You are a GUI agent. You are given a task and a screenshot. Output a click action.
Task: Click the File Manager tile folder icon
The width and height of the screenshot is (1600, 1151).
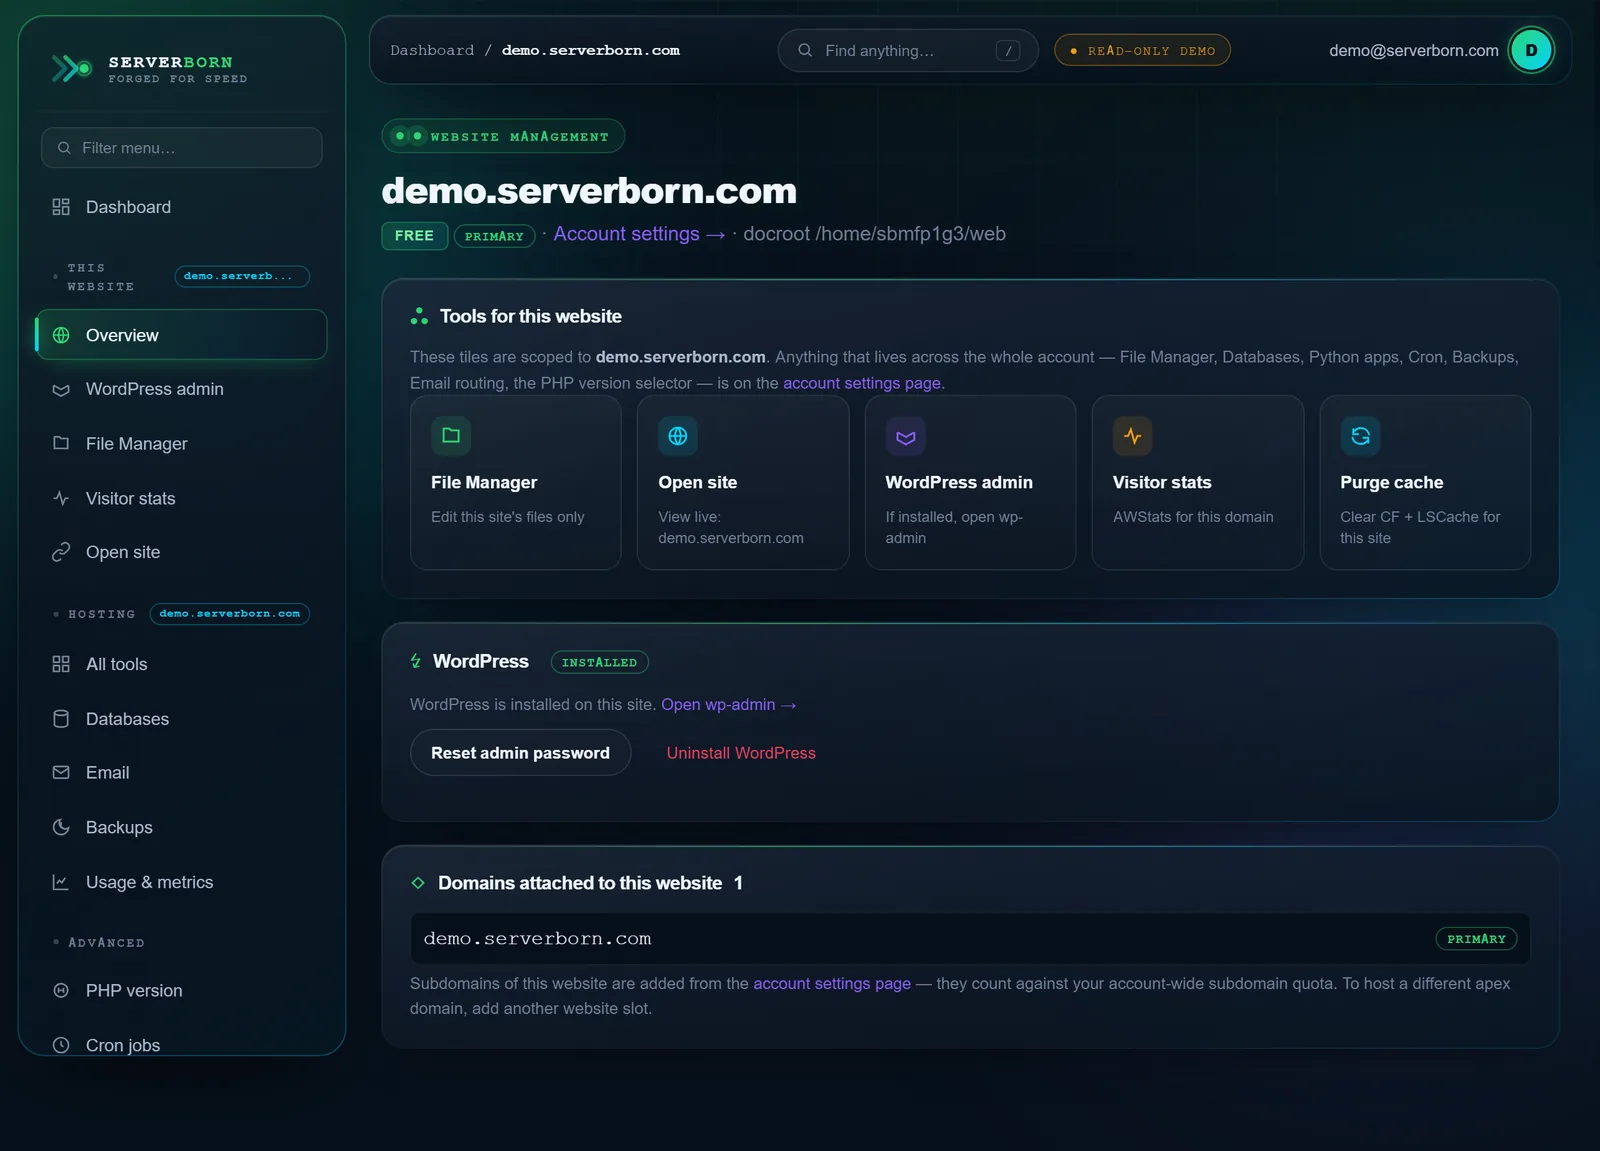click(451, 435)
